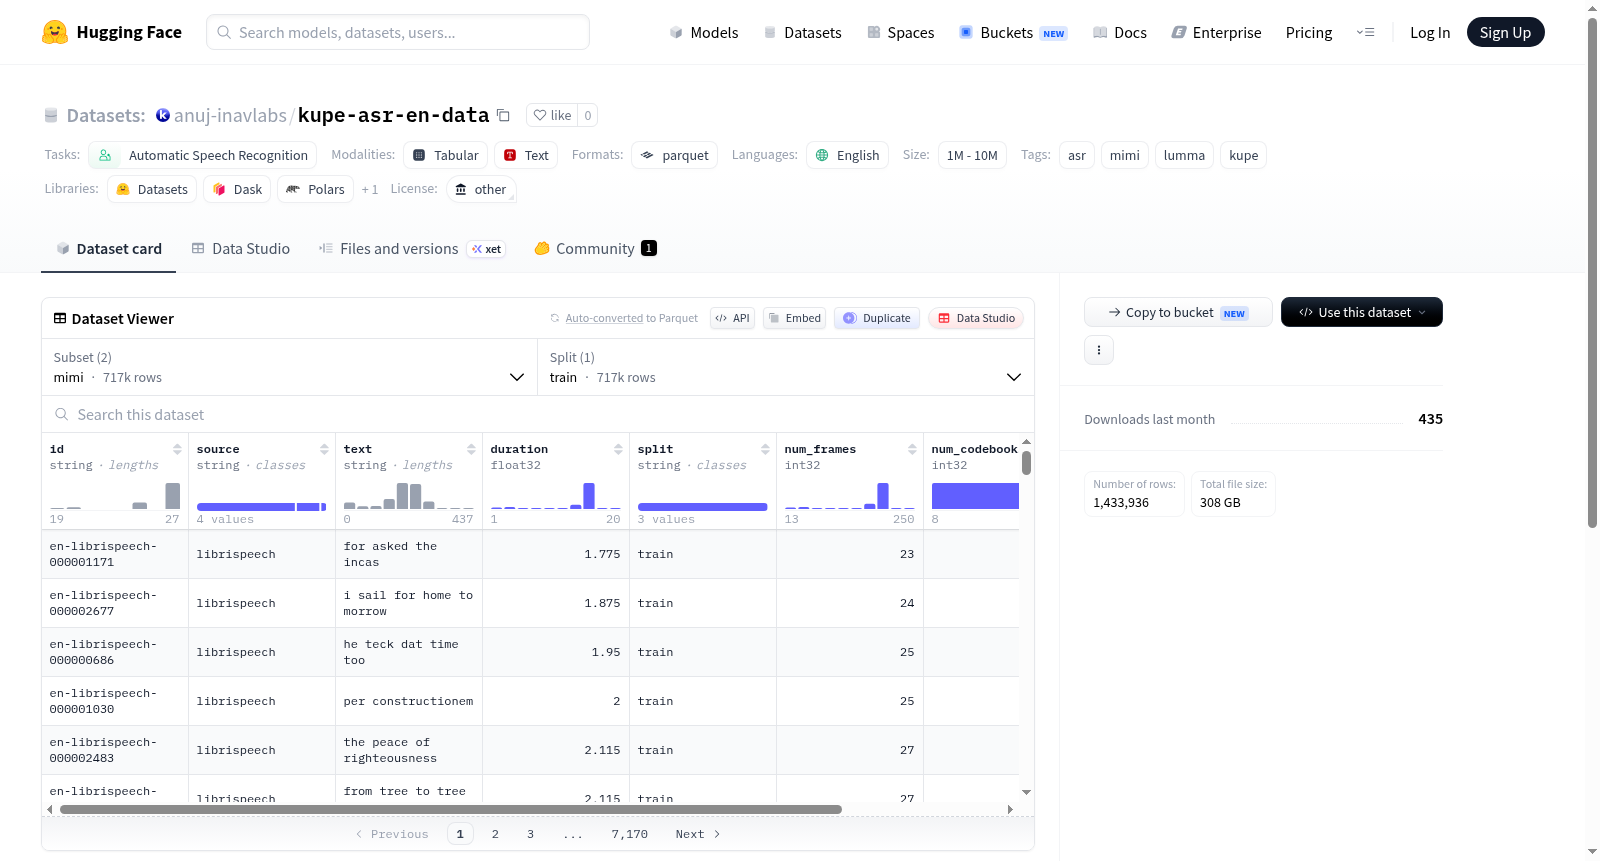The image size is (1600, 861).
Task: Click the parquet format tag
Action: tap(674, 155)
